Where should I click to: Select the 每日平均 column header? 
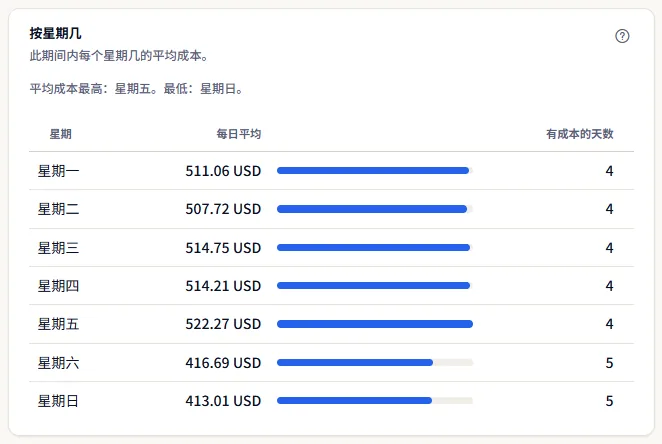click(x=239, y=134)
